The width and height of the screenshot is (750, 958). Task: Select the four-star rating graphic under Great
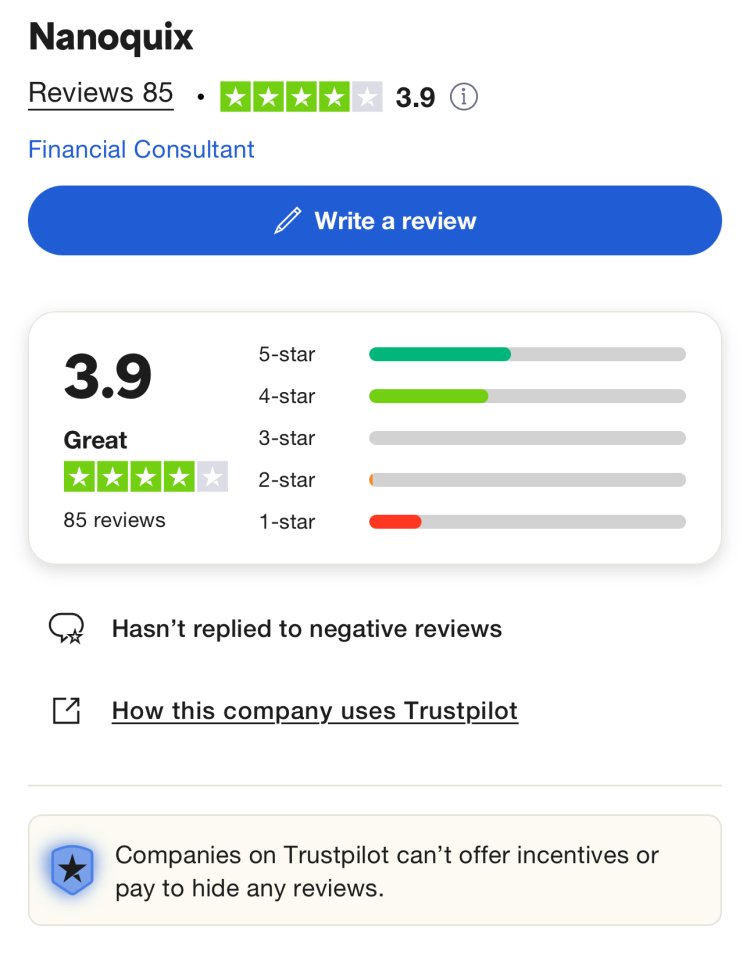[146, 477]
